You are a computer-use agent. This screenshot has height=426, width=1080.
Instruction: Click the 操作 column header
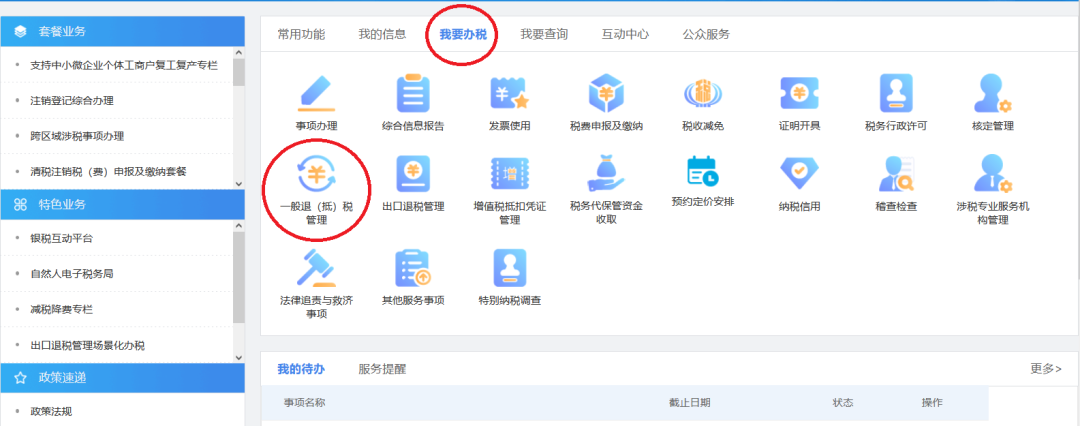(932, 403)
